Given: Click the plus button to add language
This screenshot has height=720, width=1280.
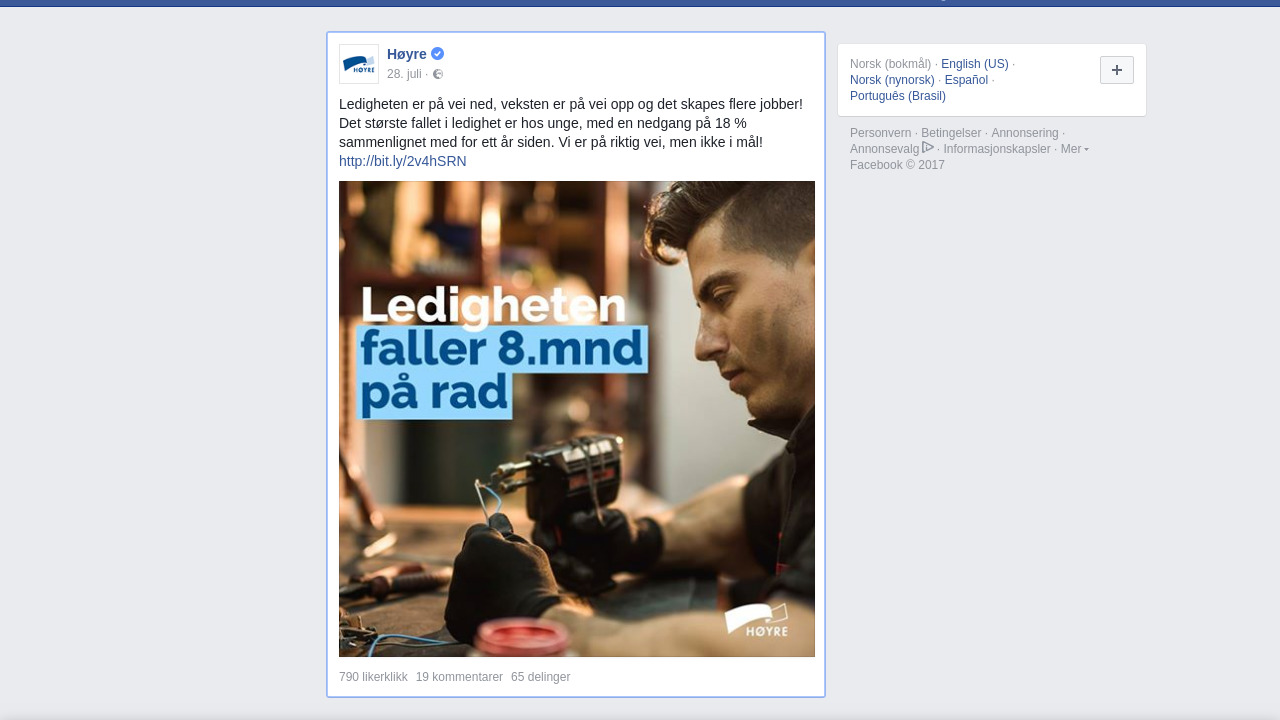Looking at the screenshot, I should [x=1117, y=70].
